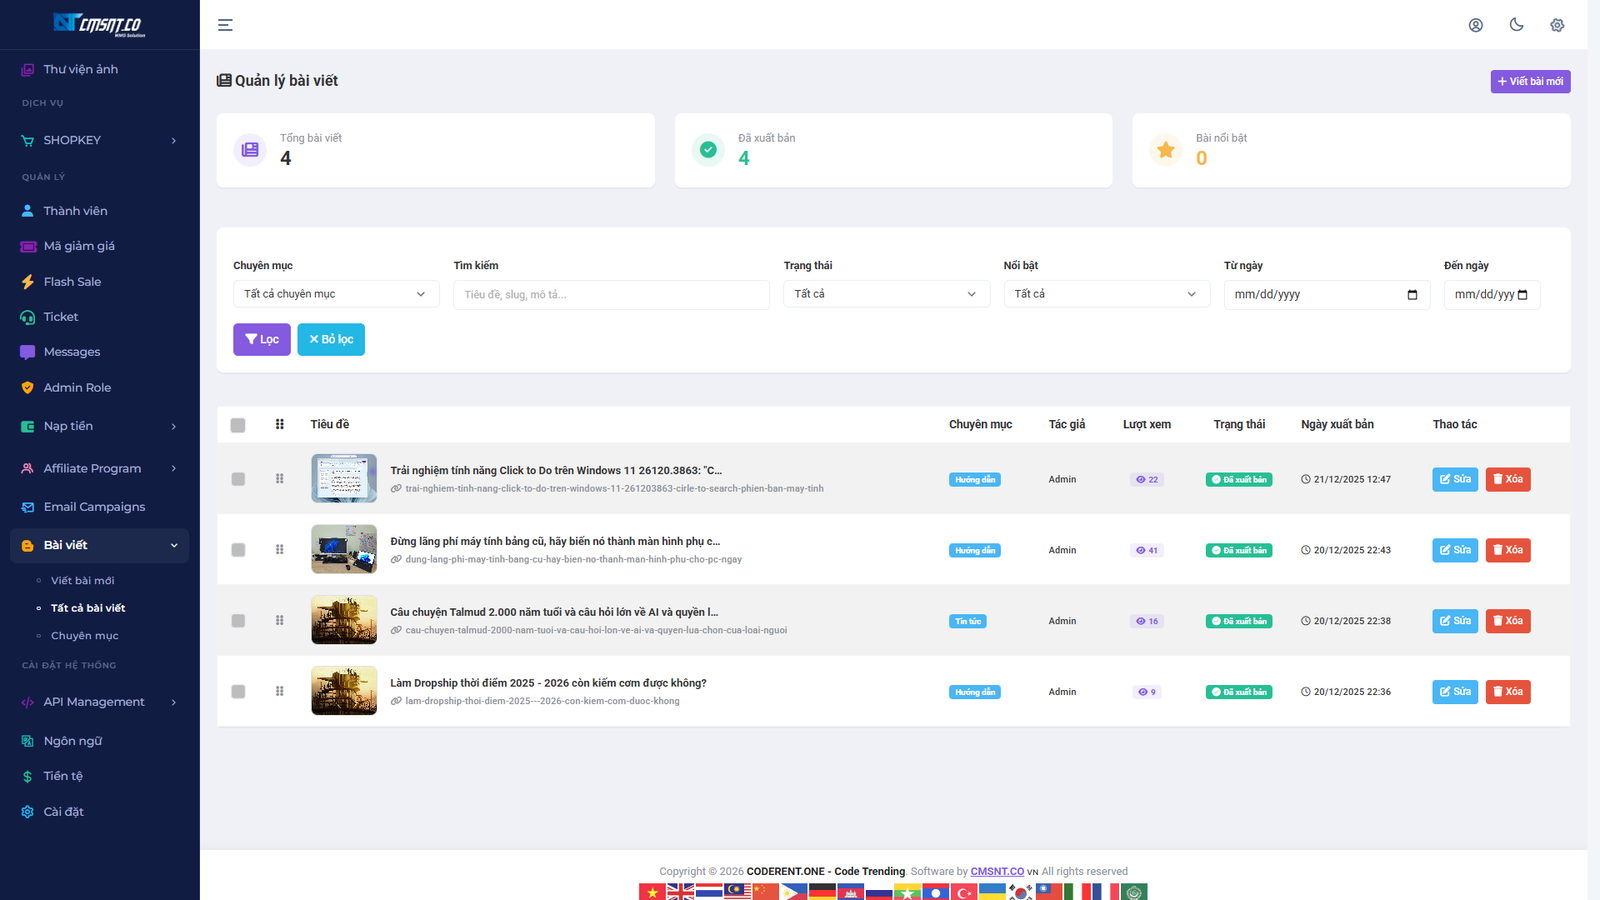Viewport: 1600px width, 900px height.
Task: Select the checkbox of the Dropship article row
Action: (x=238, y=691)
